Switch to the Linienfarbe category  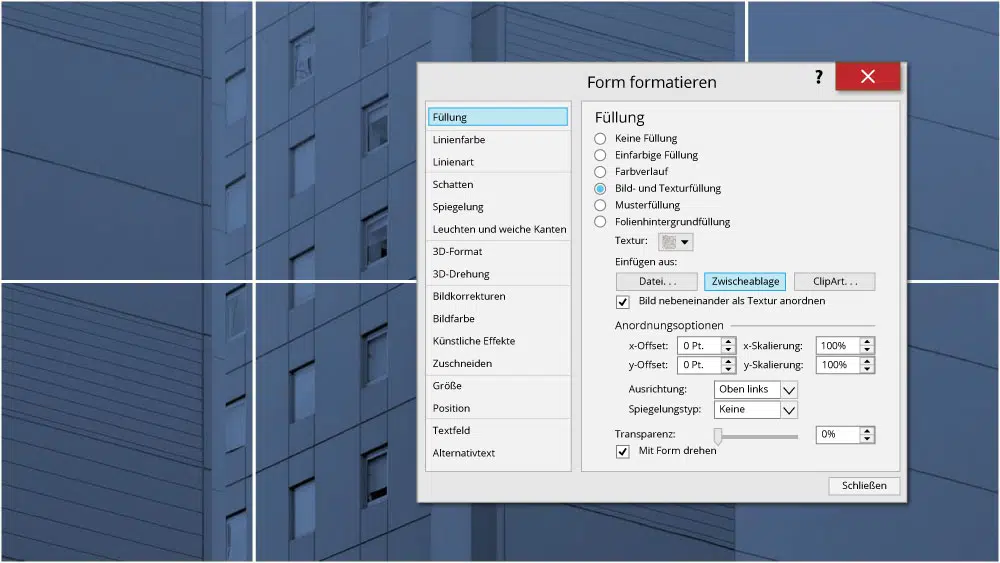pyautogui.click(x=459, y=140)
